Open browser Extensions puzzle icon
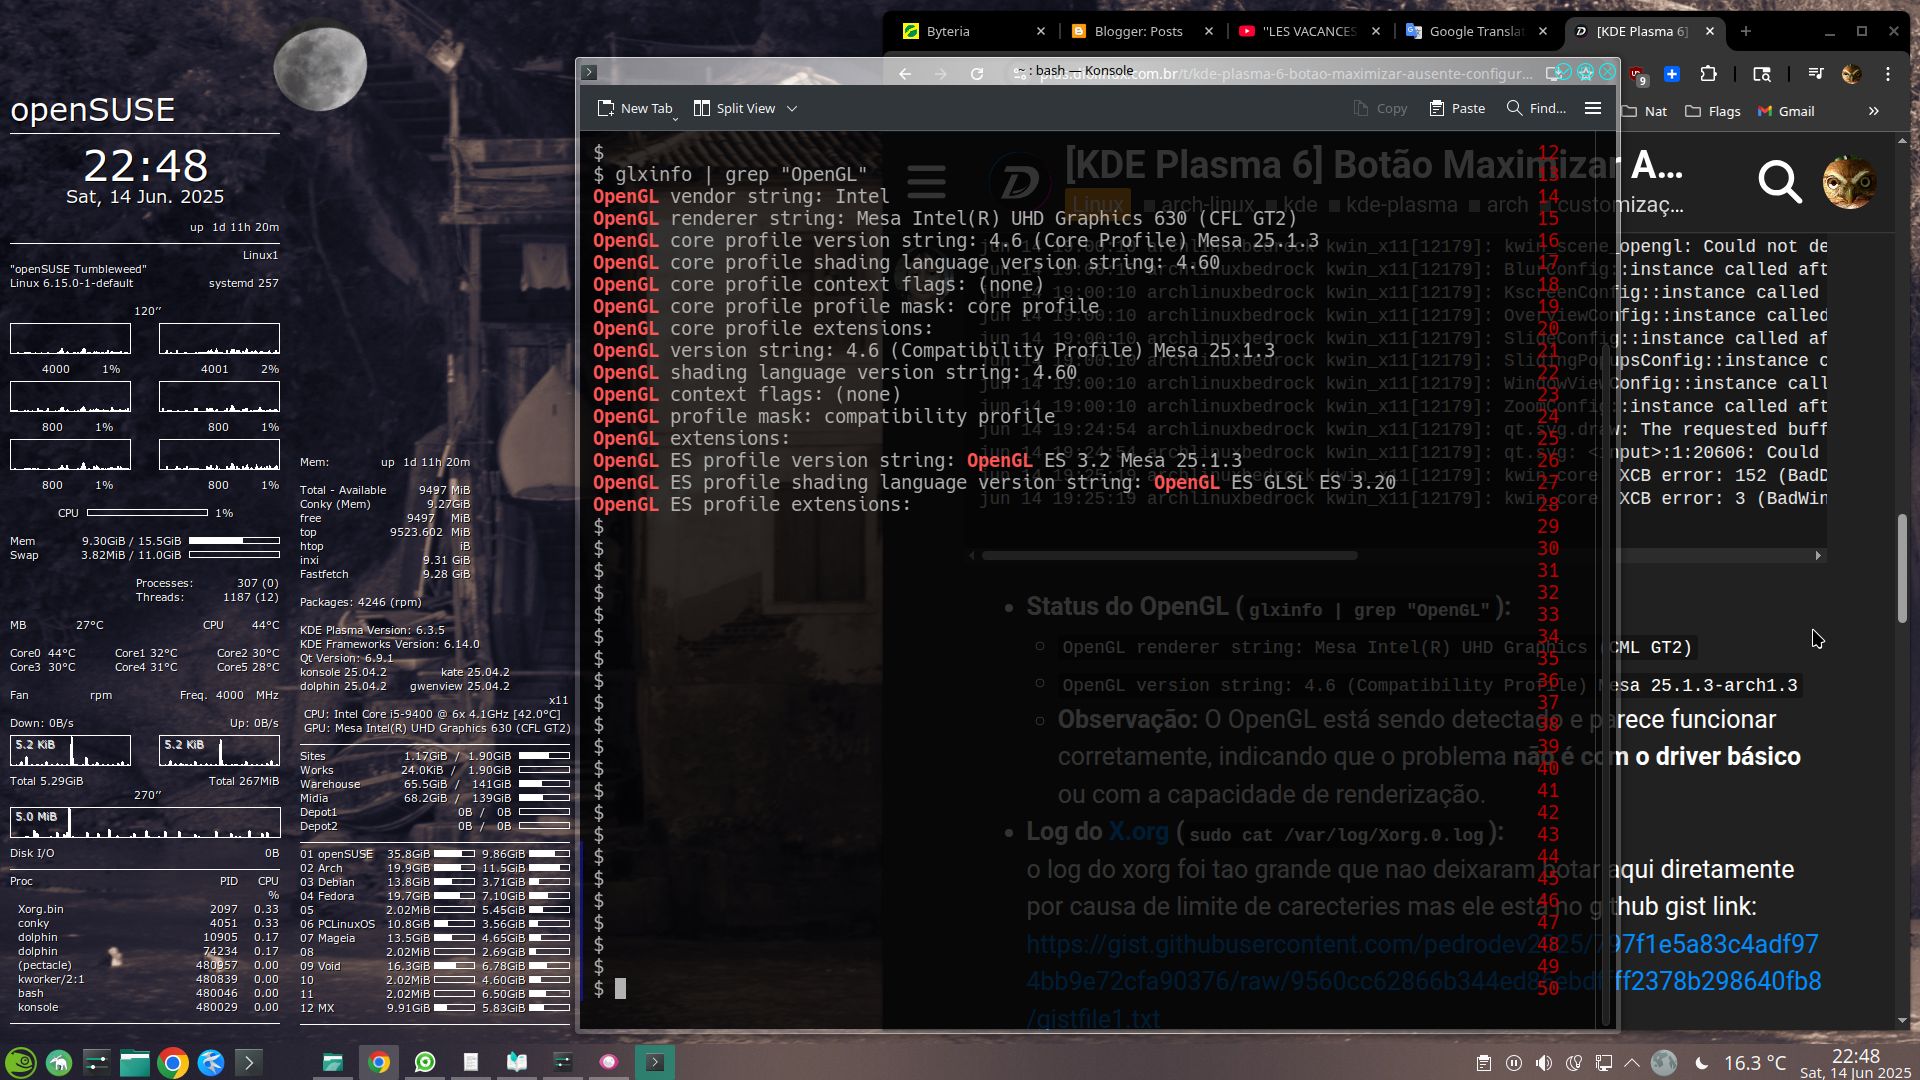Image resolution: width=1920 pixels, height=1080 pixels. [x=1708, y=74]
